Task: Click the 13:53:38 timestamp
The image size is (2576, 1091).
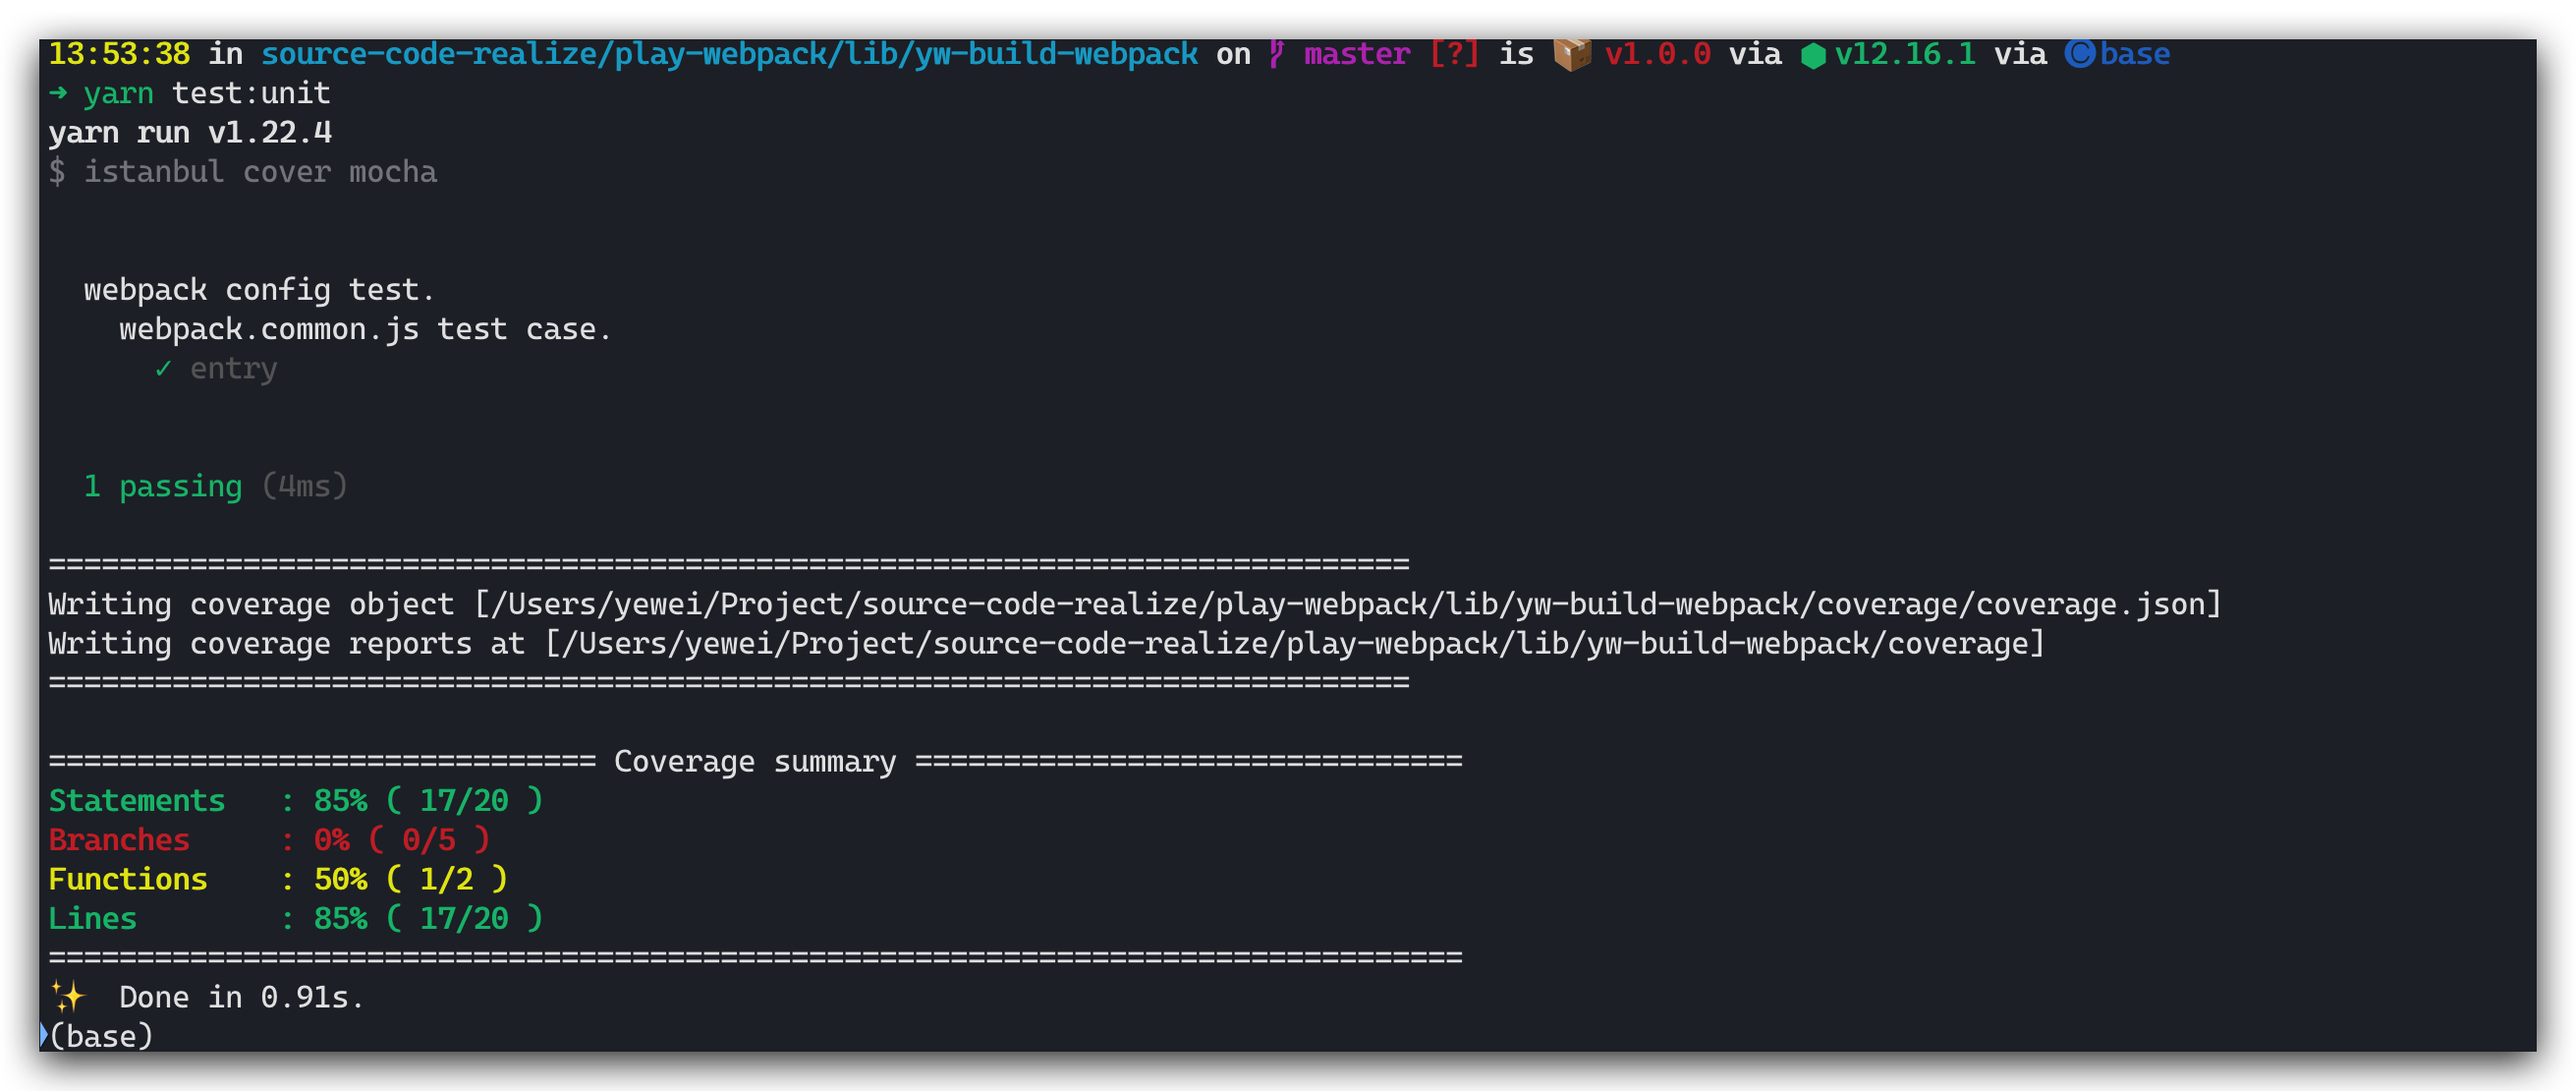Action: pyautogui.click(x=119, y=54)
